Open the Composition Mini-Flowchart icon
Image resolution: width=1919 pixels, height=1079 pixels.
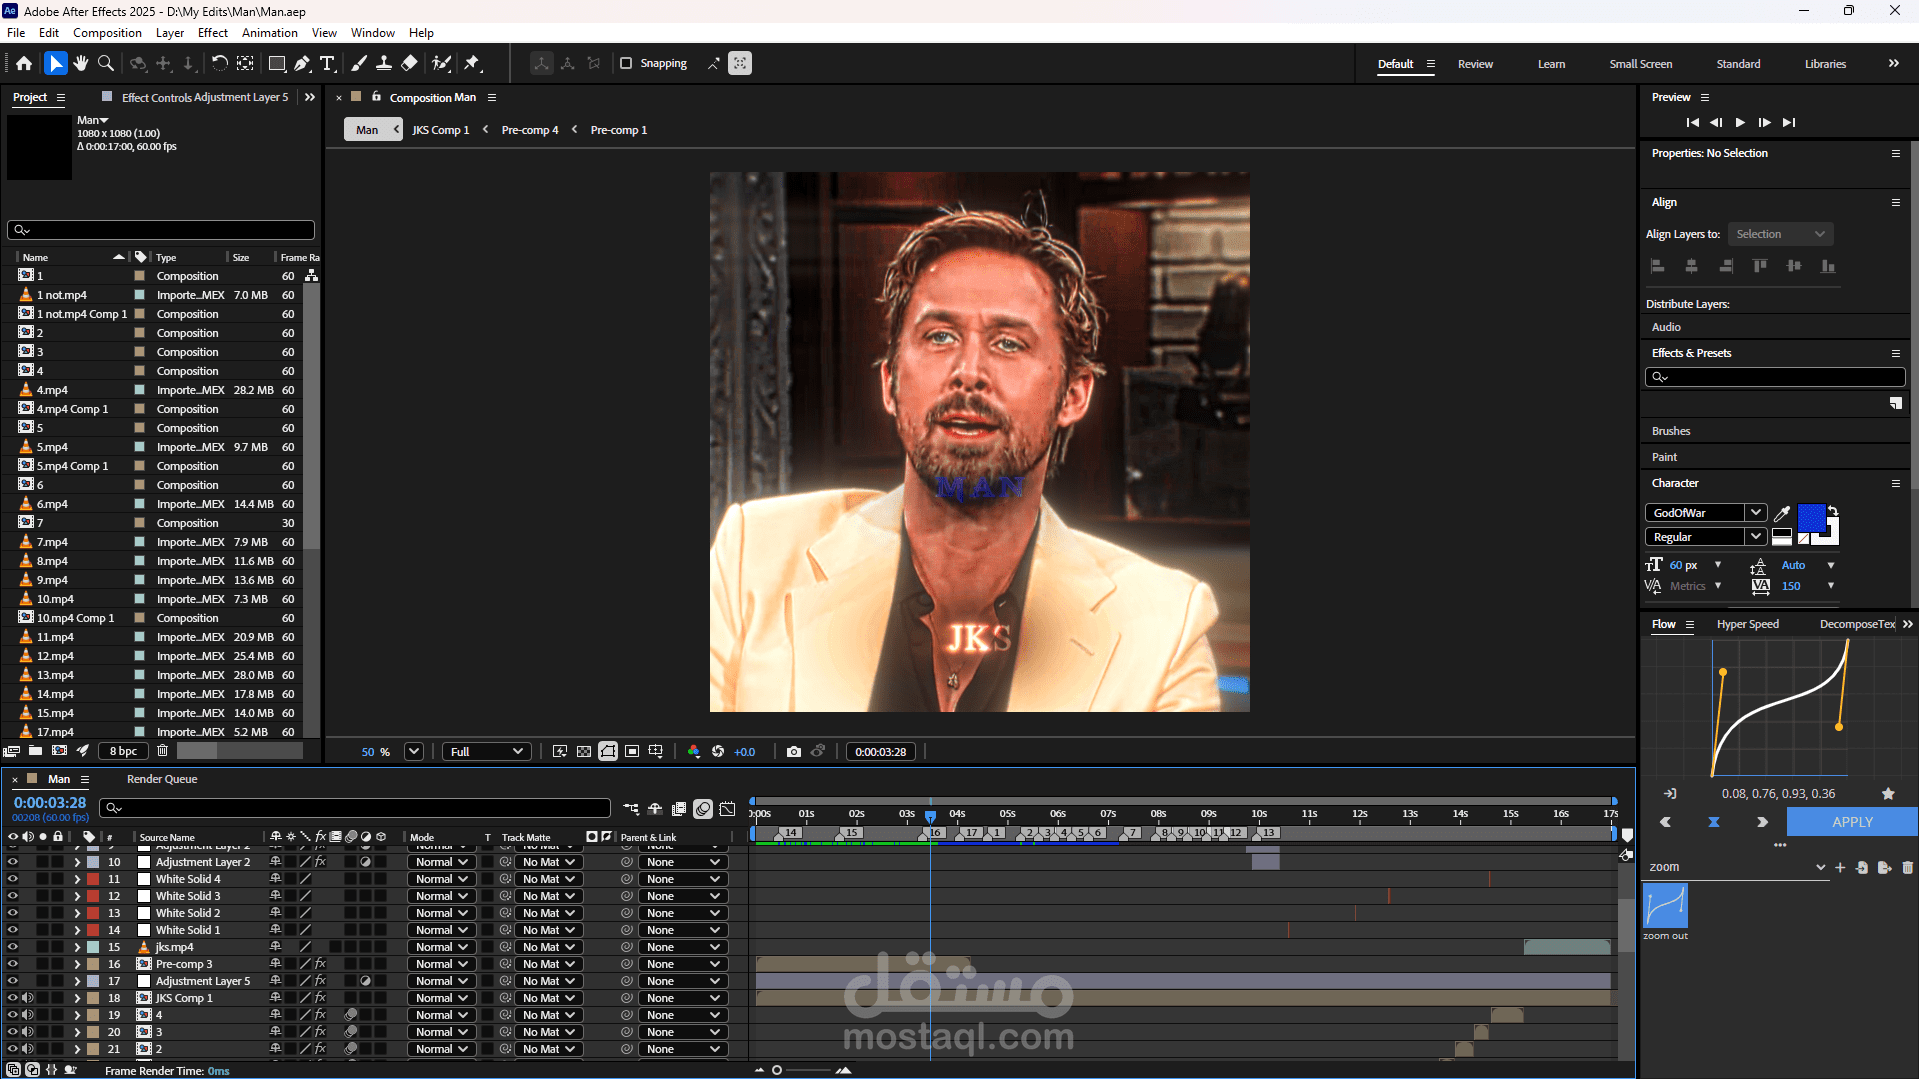coord(631,808)
